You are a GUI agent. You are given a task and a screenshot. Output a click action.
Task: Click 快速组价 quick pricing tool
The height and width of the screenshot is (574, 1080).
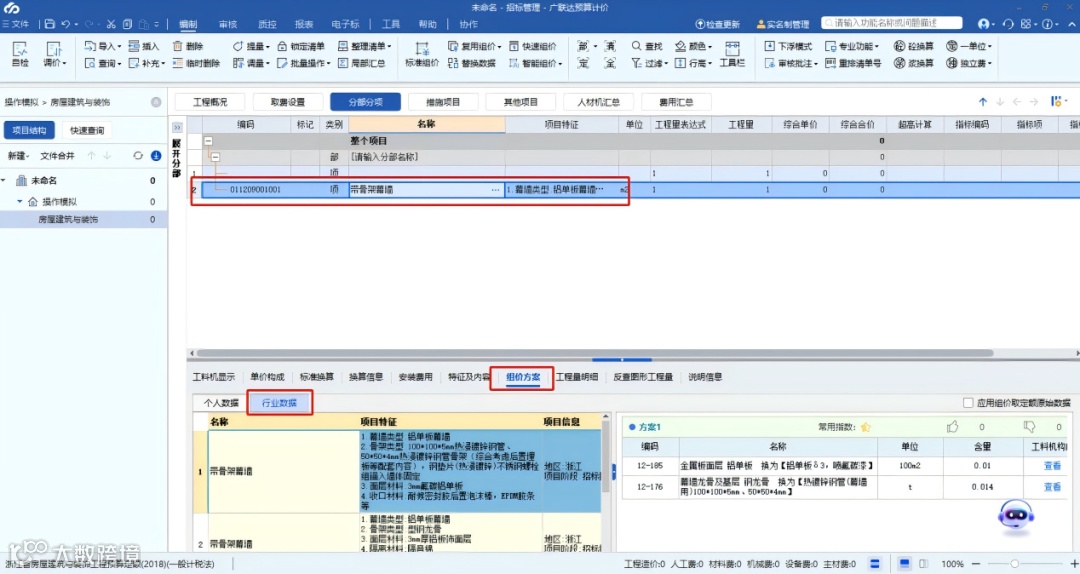coord(532,46)
